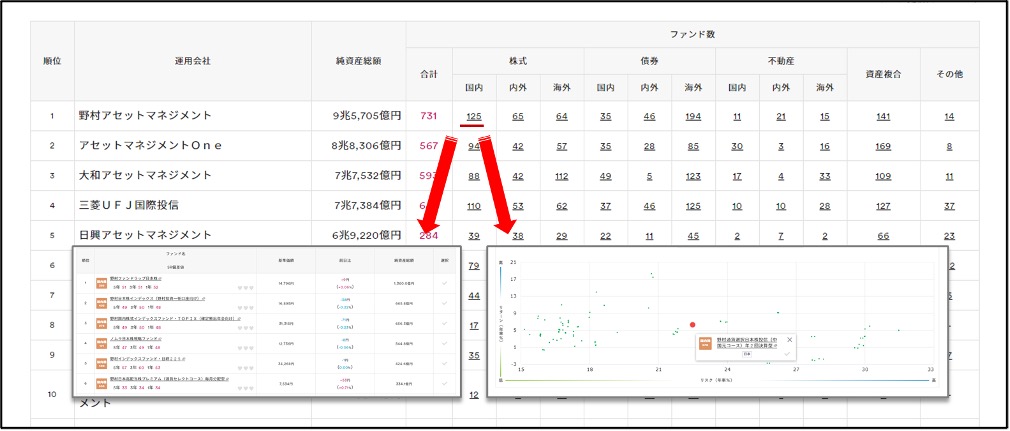Open 大和アセットマネジメント 債券 国内 count 49

605,176
